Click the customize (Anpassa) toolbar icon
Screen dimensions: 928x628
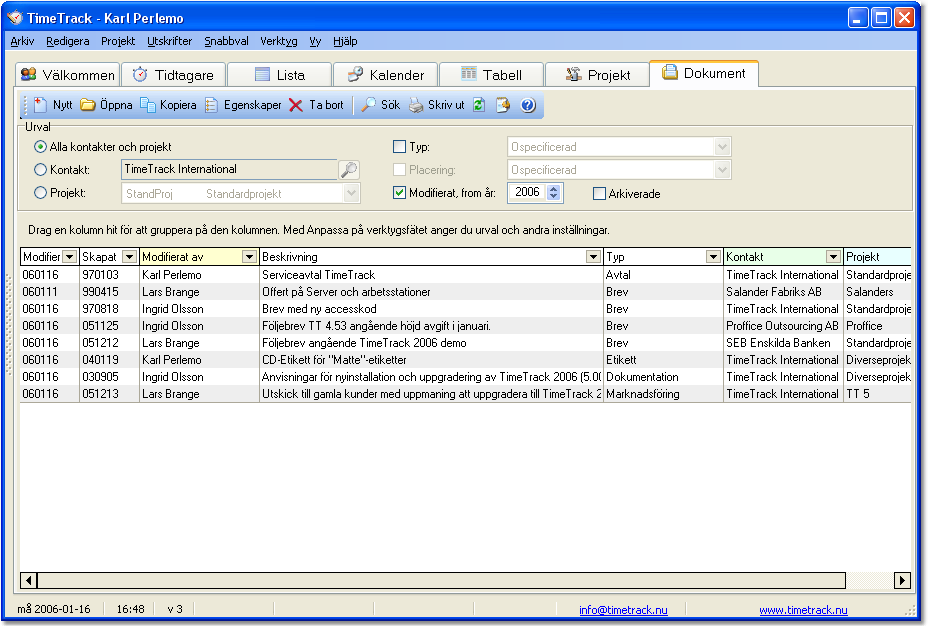point(502,105)
